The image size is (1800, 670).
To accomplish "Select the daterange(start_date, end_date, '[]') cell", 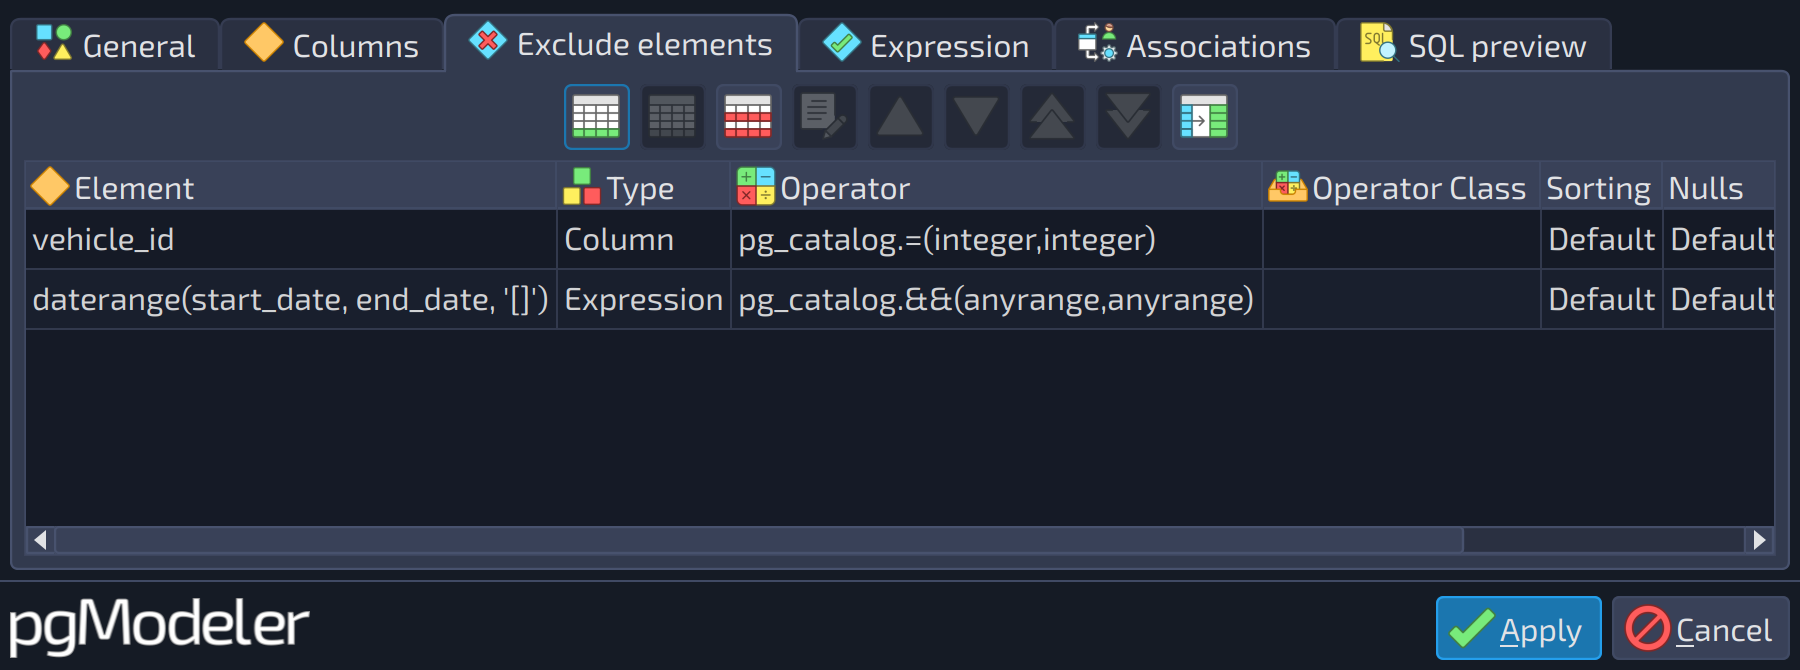I will pos(291,300).
